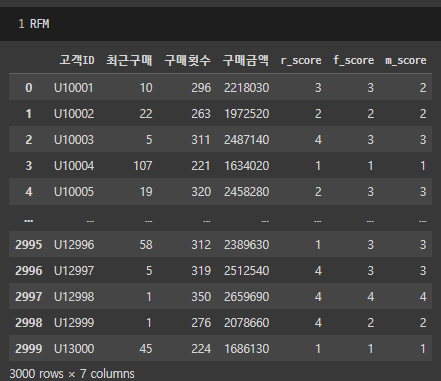Click purchase count 221

[x=201, y=166]
